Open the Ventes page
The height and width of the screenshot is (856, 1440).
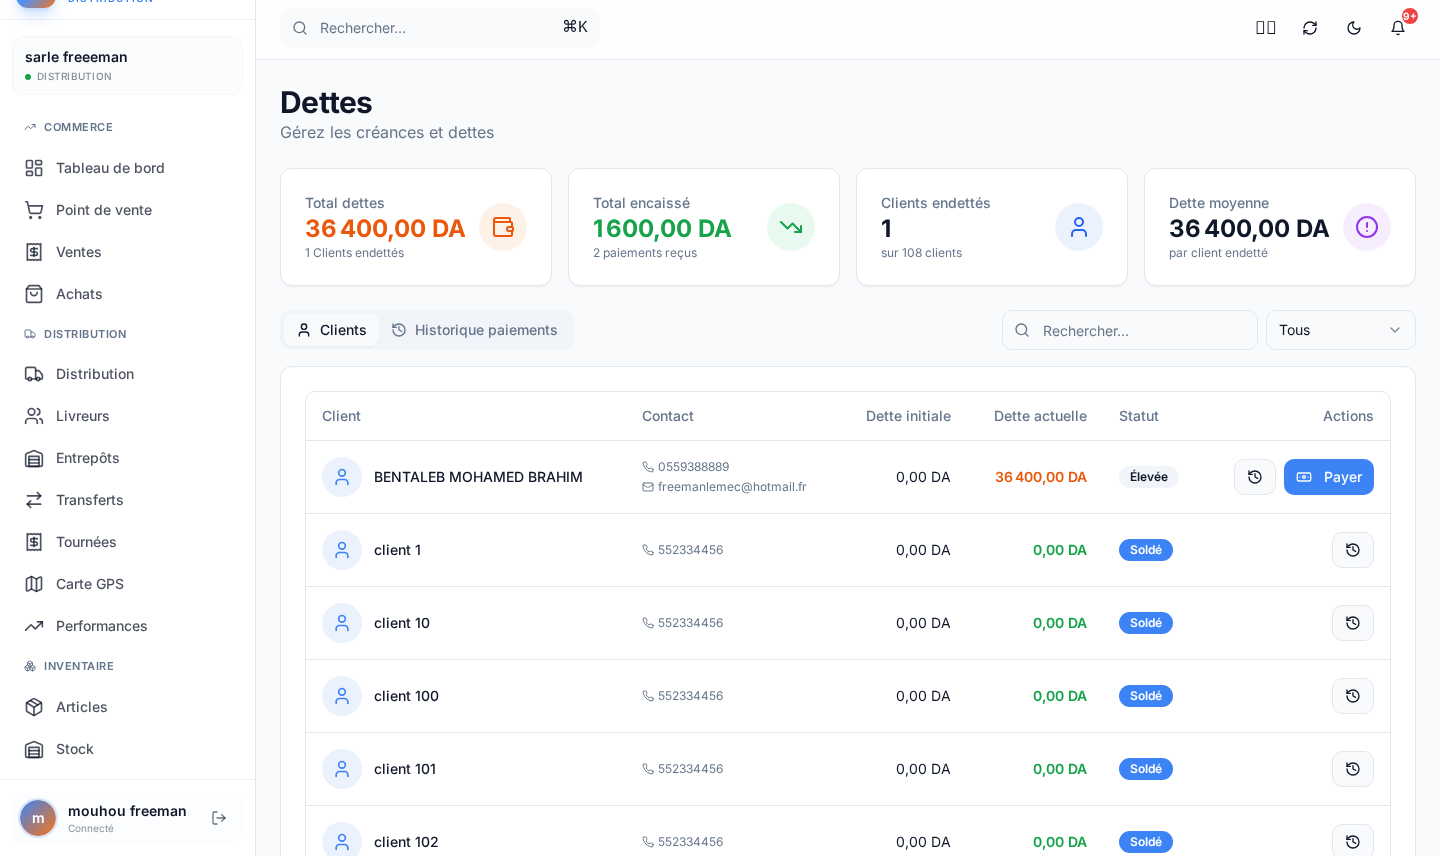point(127,252)
